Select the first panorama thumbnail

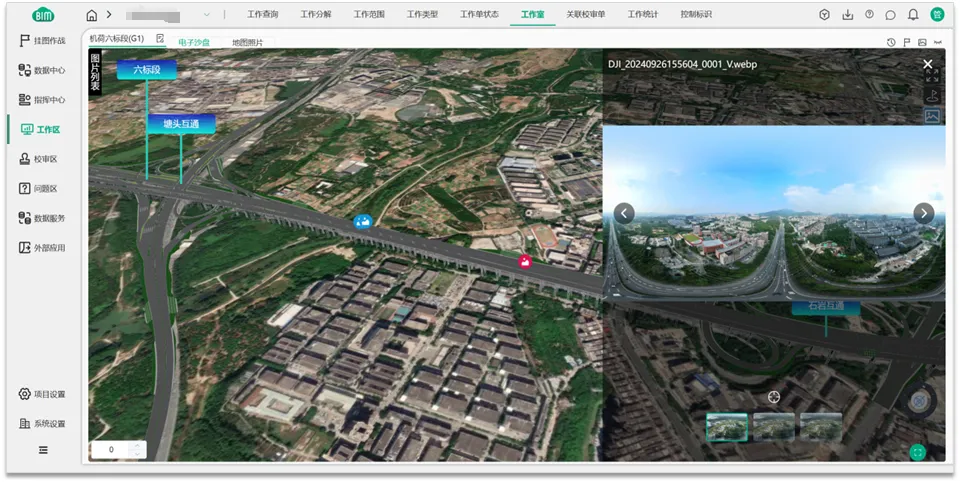pyautogui.click(x=727, y=427)
